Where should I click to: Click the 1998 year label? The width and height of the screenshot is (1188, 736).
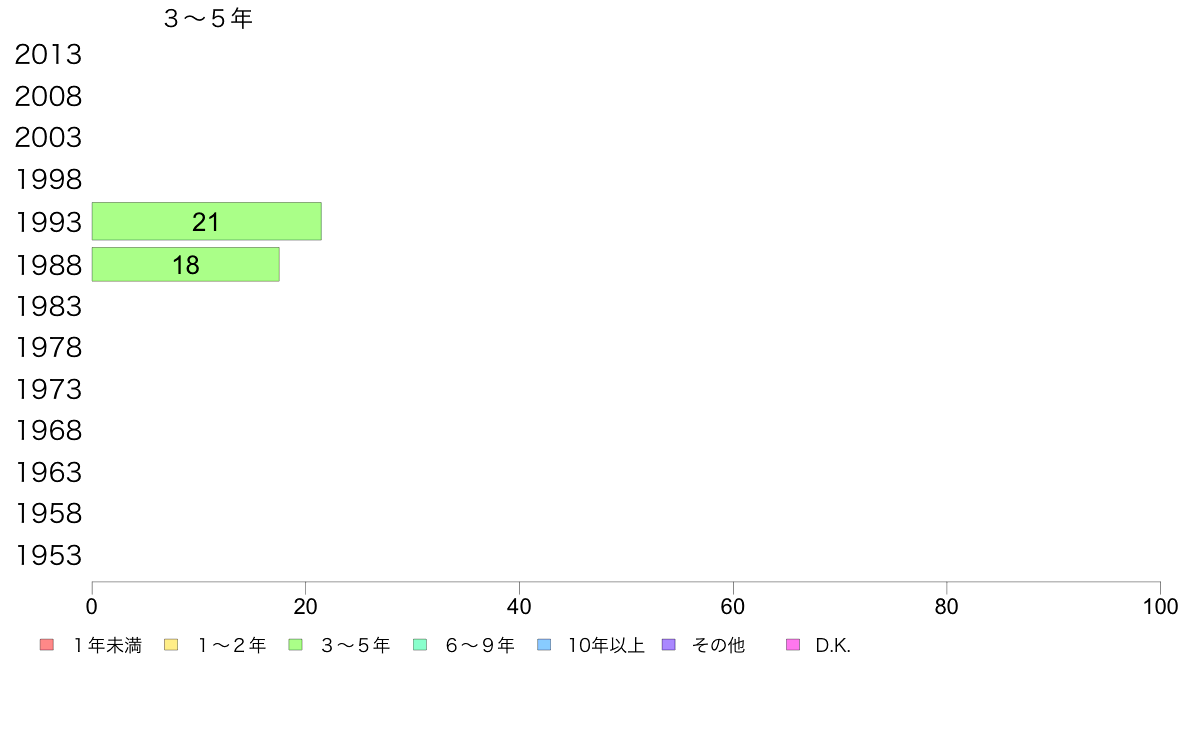tap(48, 180)
